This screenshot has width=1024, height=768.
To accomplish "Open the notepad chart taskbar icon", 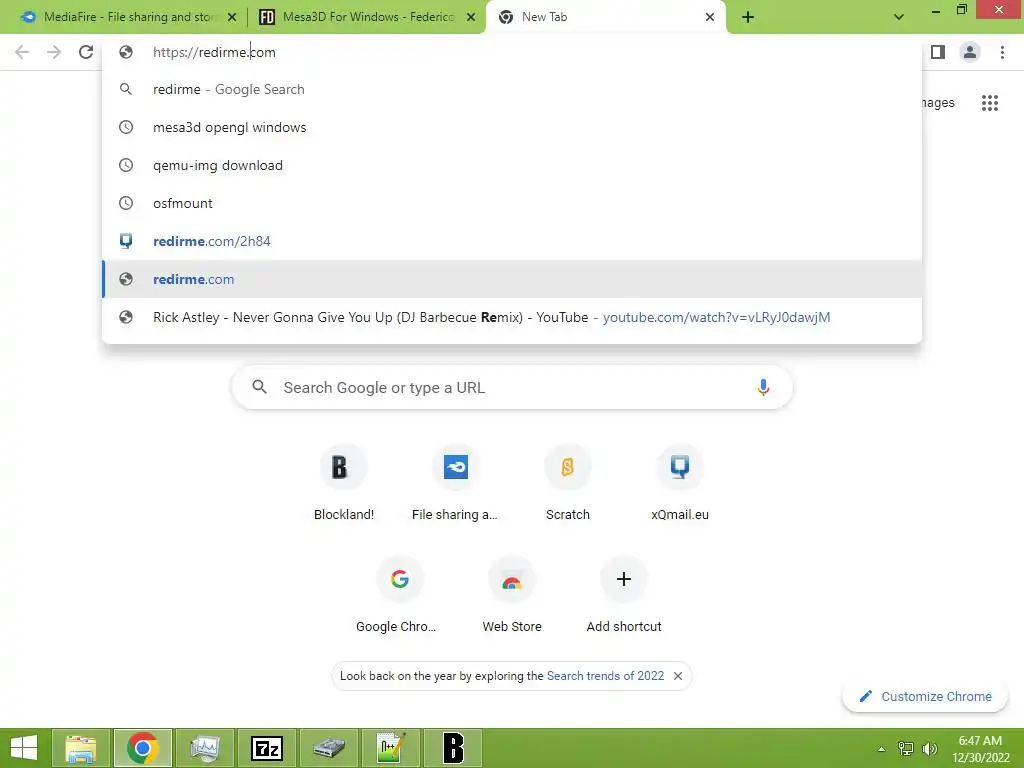I will point(391,748).
